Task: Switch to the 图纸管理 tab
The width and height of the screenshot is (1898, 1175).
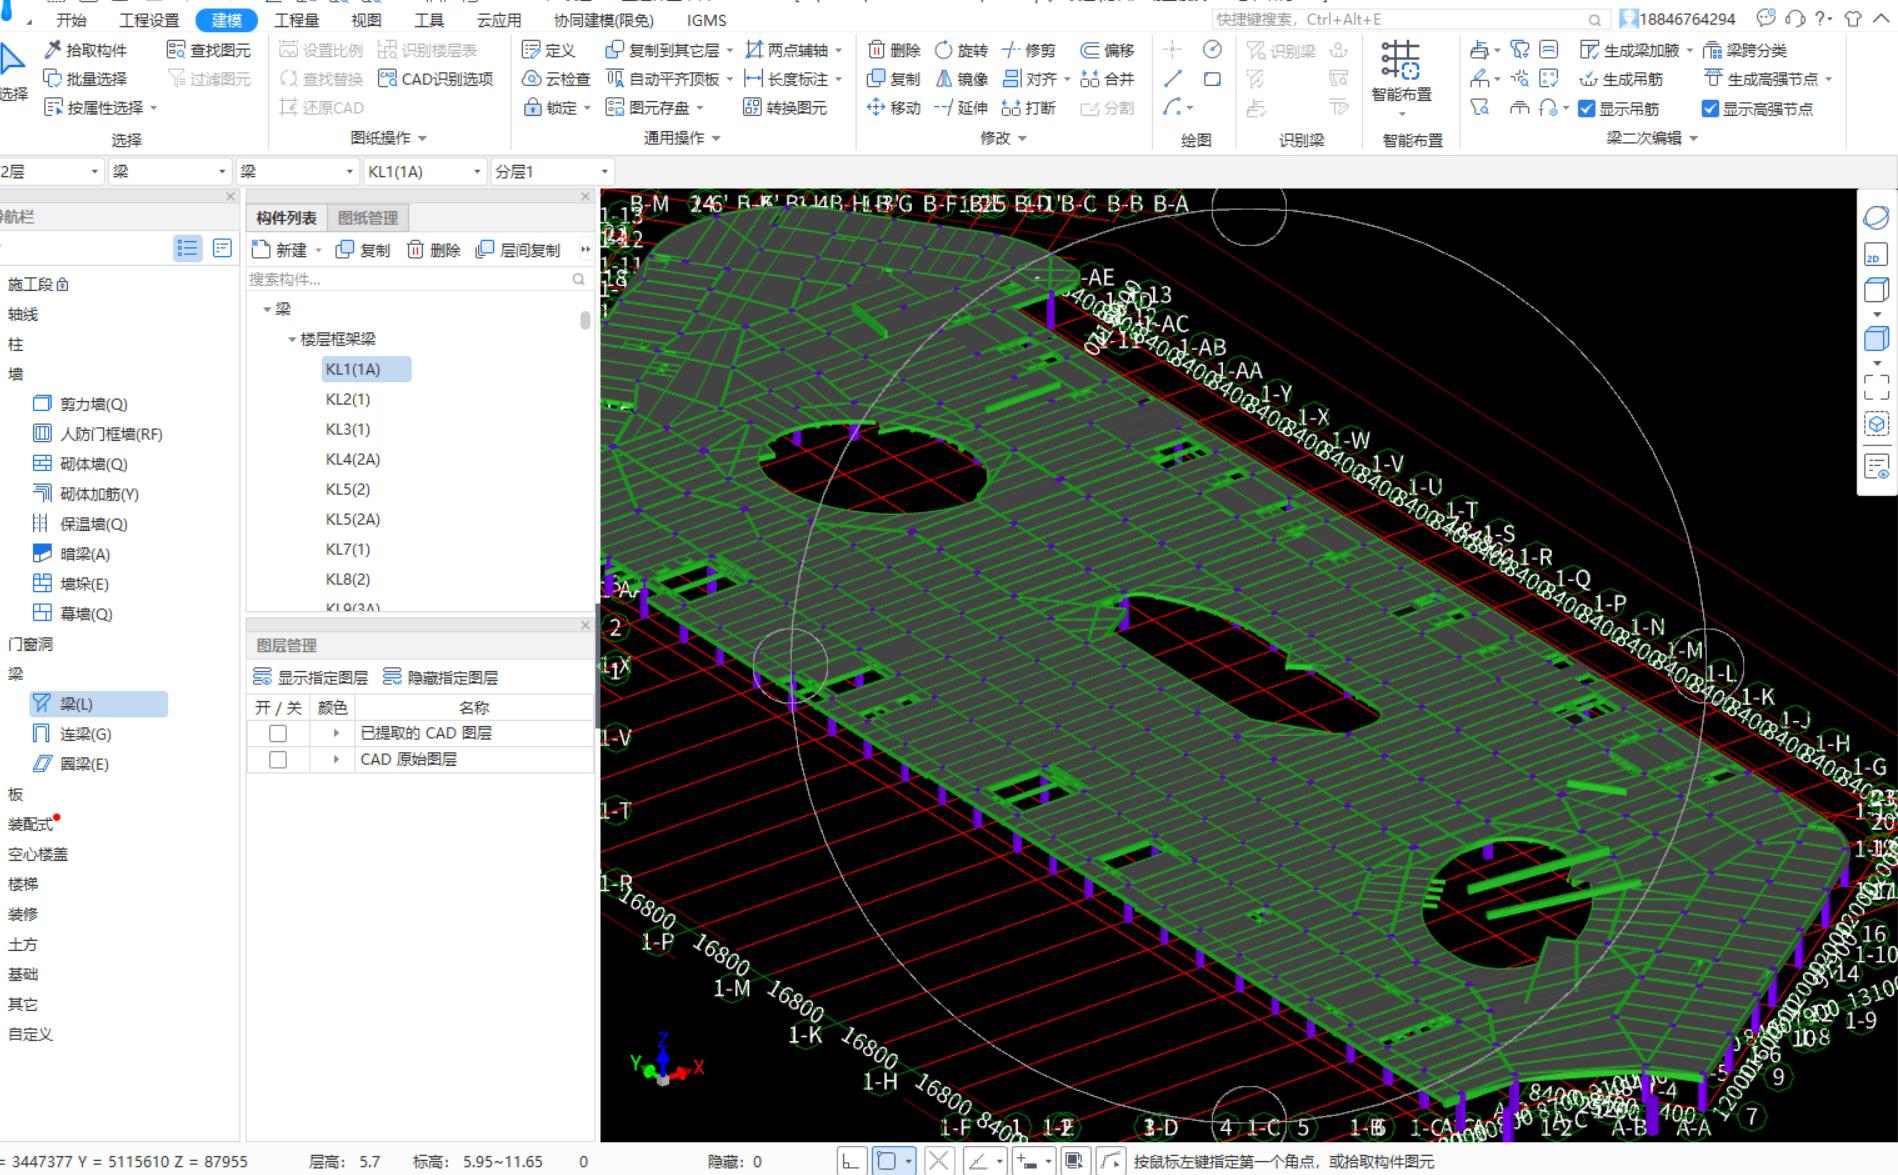Action: click(367, 218)
